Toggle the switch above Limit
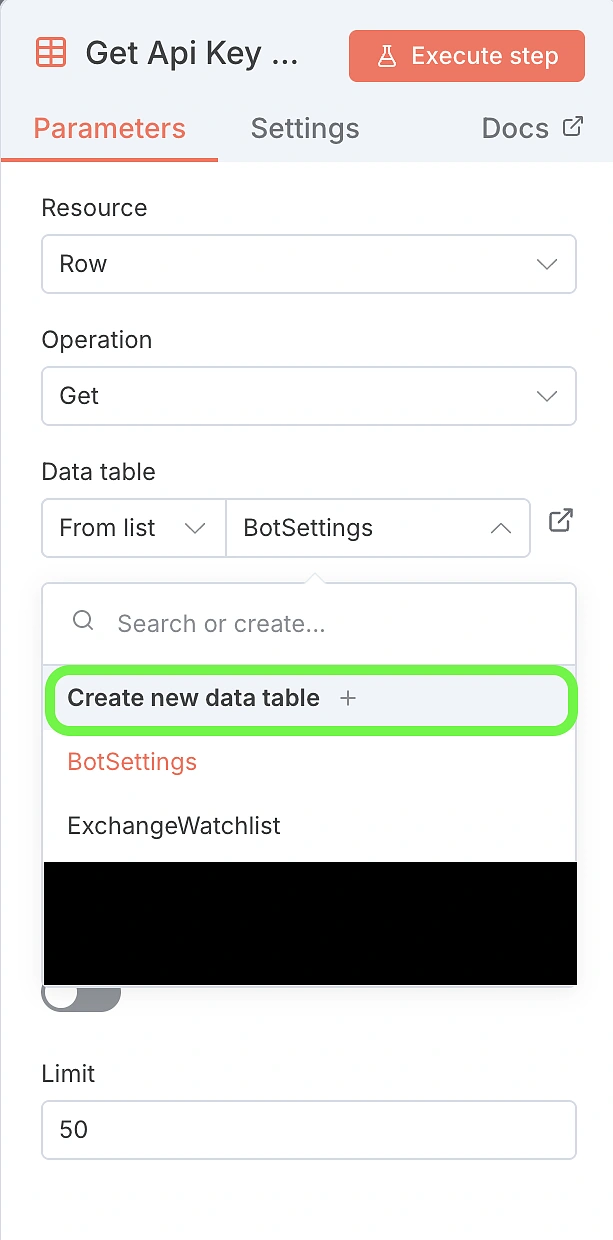 tap(81, 996)
